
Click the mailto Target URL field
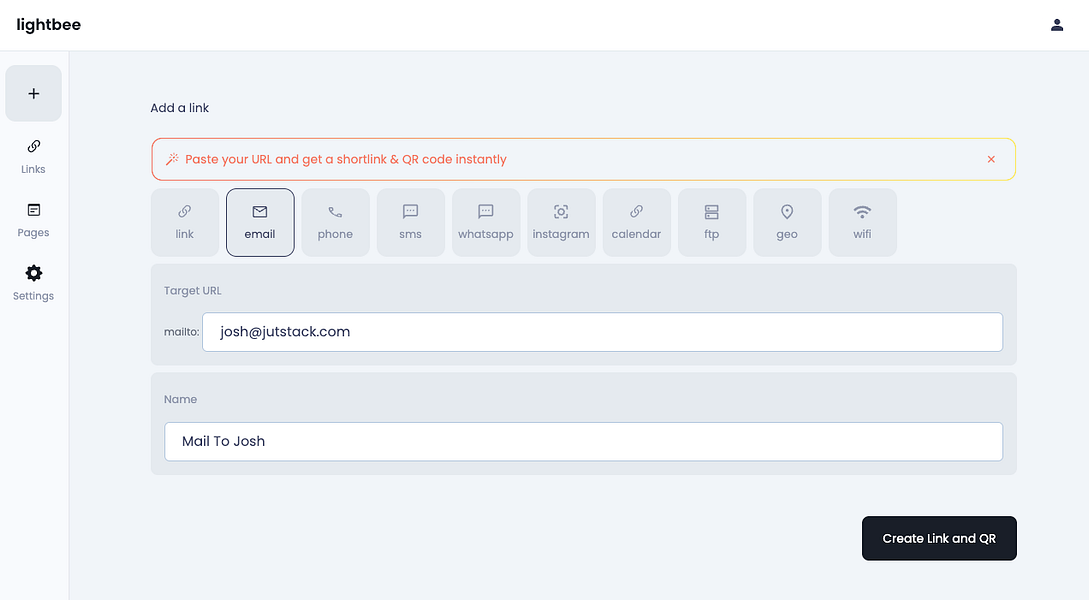(x=603, y=331)
